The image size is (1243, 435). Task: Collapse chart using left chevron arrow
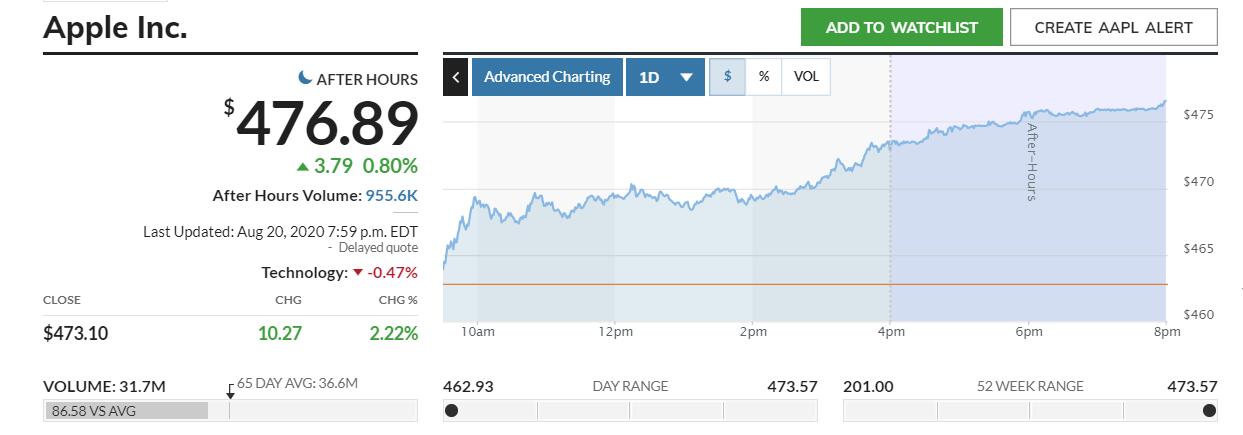(x=455, y=77)
